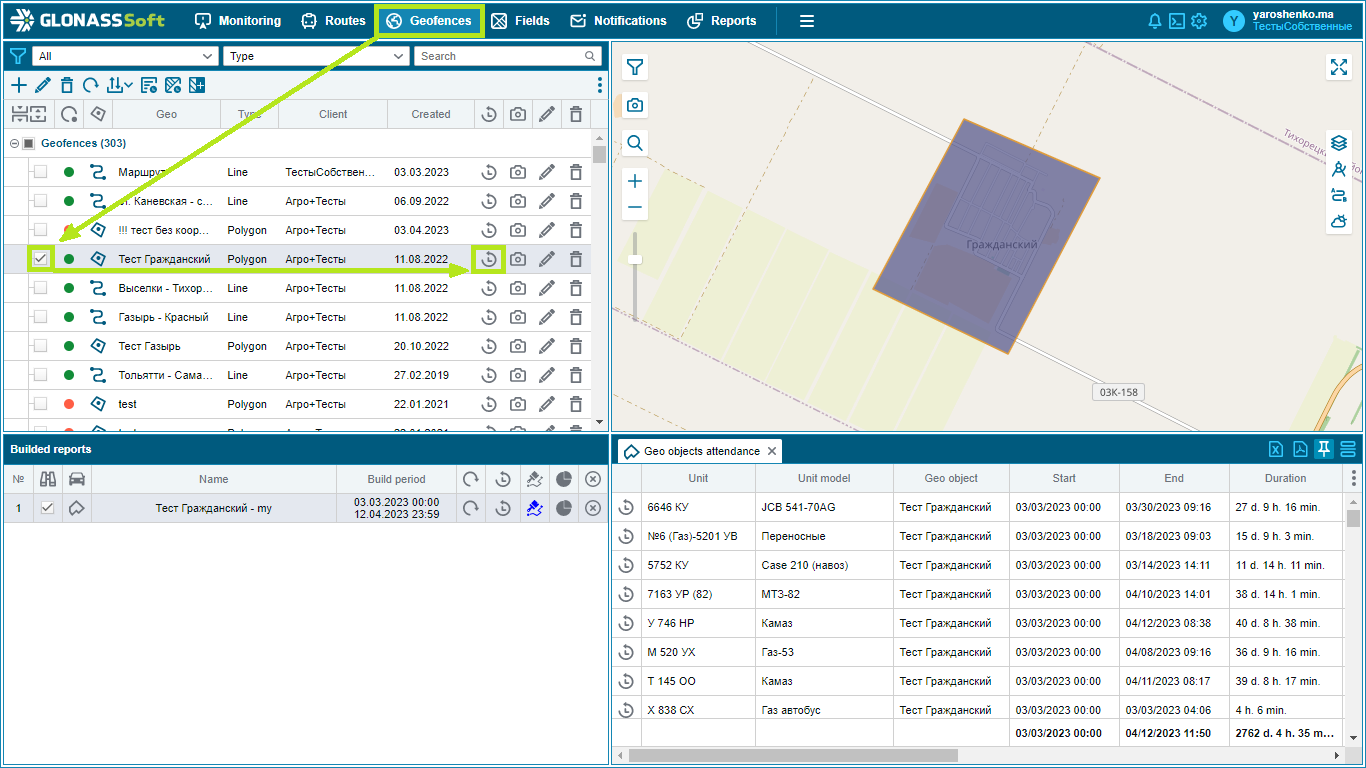
Task: Open the Type filter dropdown
Action: [316, 56]
